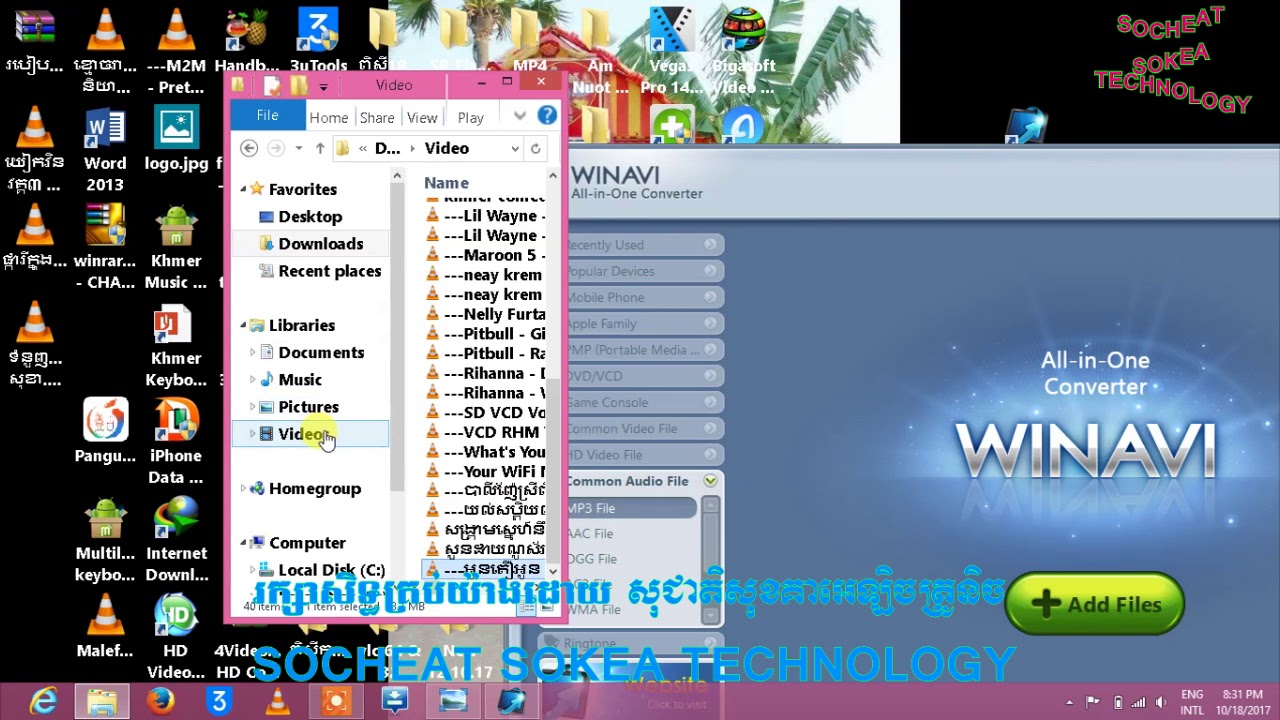1280x720 pixels.
Task: Expand the Music library node
Action: click(x=252, y=379)
